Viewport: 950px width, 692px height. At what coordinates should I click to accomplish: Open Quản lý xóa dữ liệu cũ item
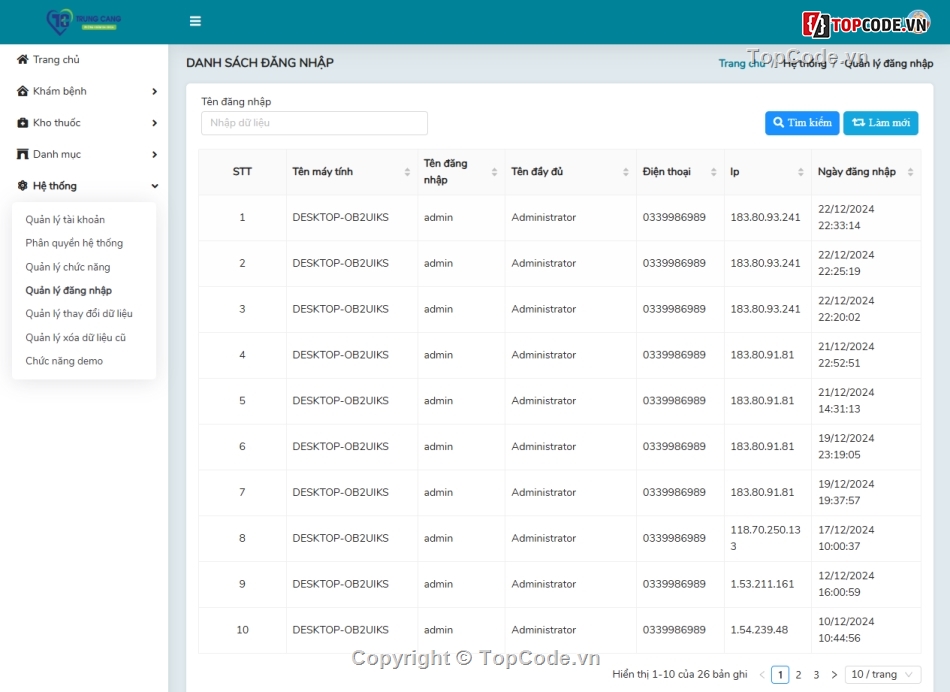(x=76, y=338)
